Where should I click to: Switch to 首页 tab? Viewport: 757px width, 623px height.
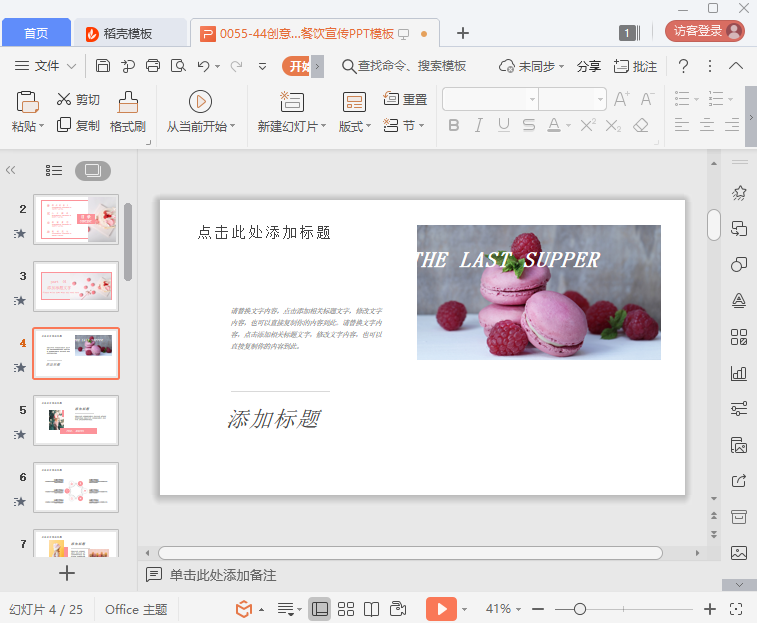tap(36, 33)
